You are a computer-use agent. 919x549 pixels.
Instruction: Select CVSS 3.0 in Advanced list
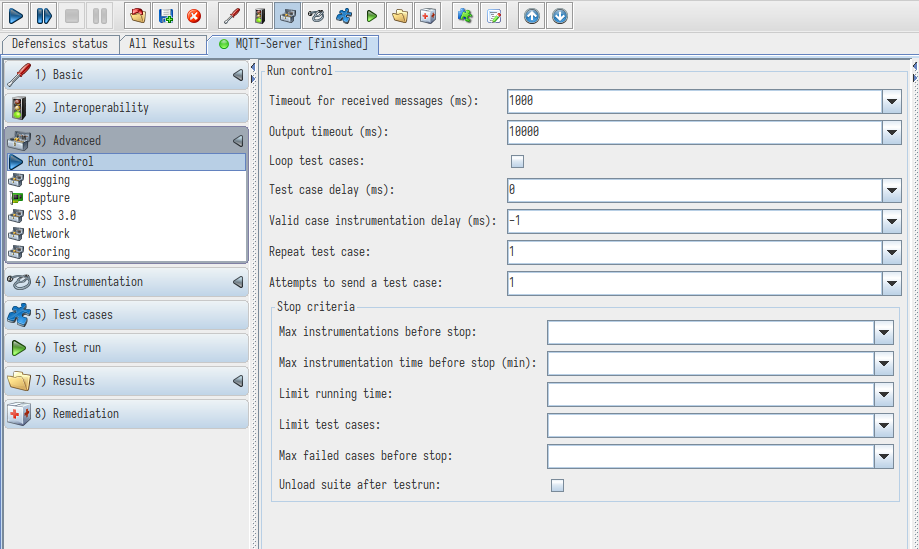click(127, 216)
